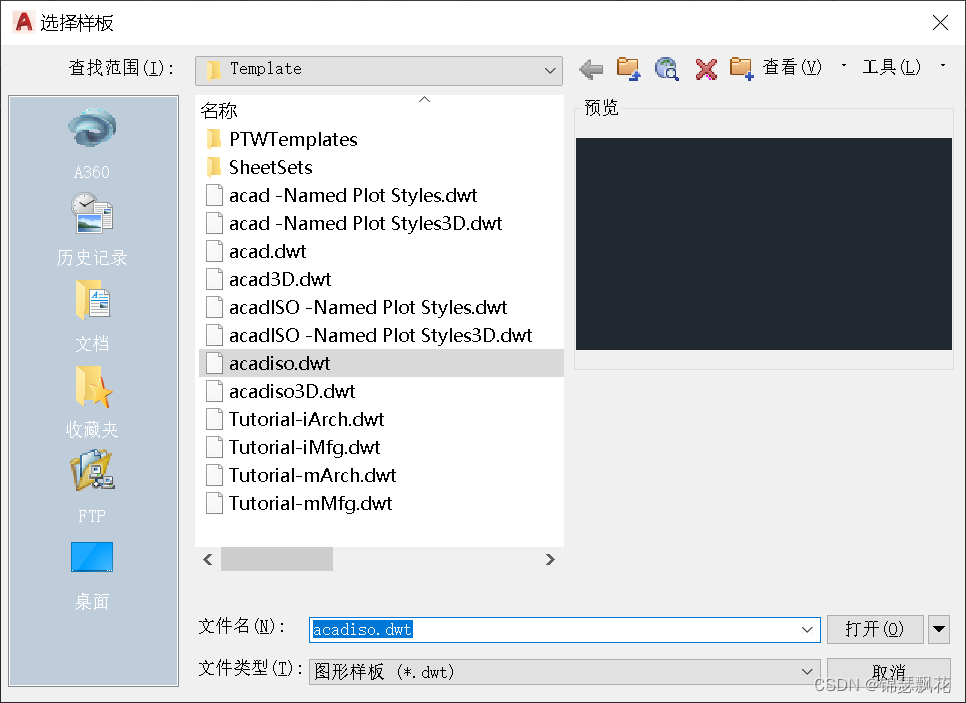Open dropdown arrow next to 打开 button
This screenshot has height=703, width=966.
point(939,629)
